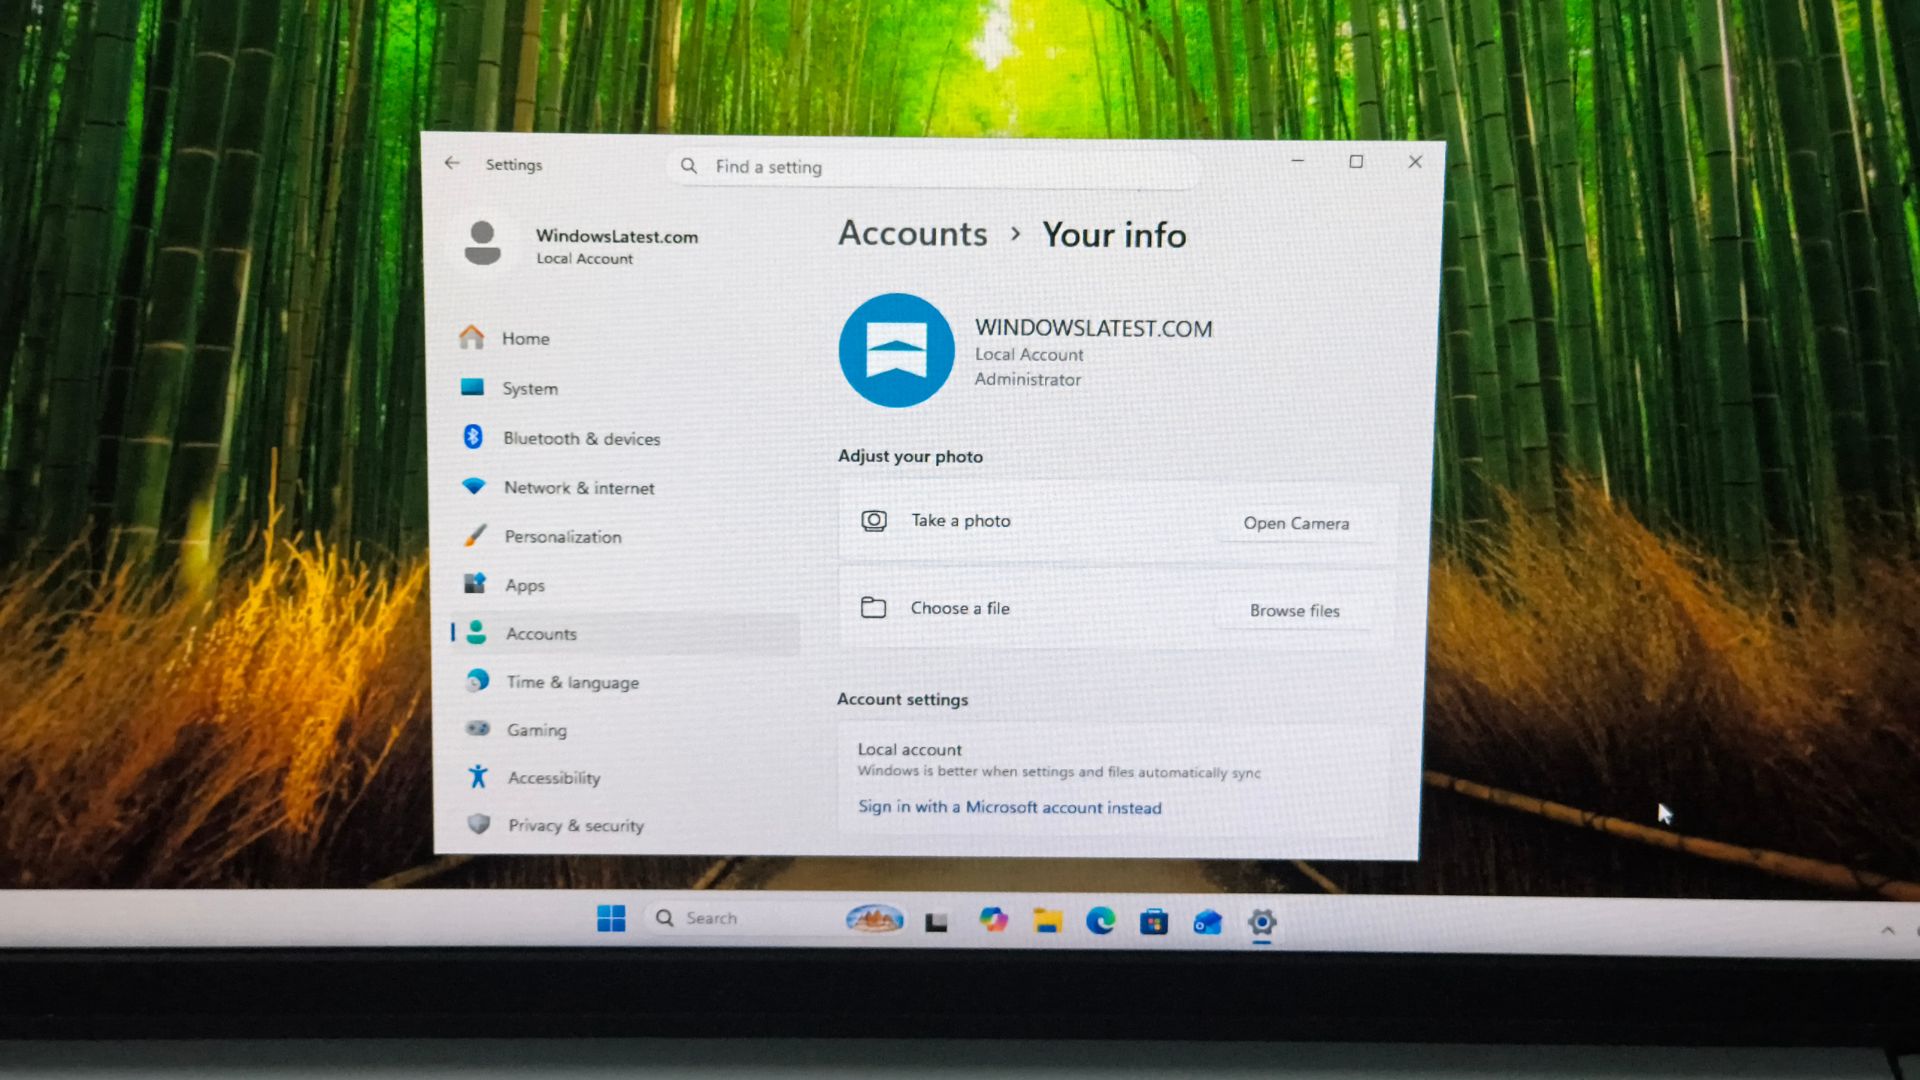Open the Home settings page
Viewport: 1920px width, 1080px height.
click(626, 338)
